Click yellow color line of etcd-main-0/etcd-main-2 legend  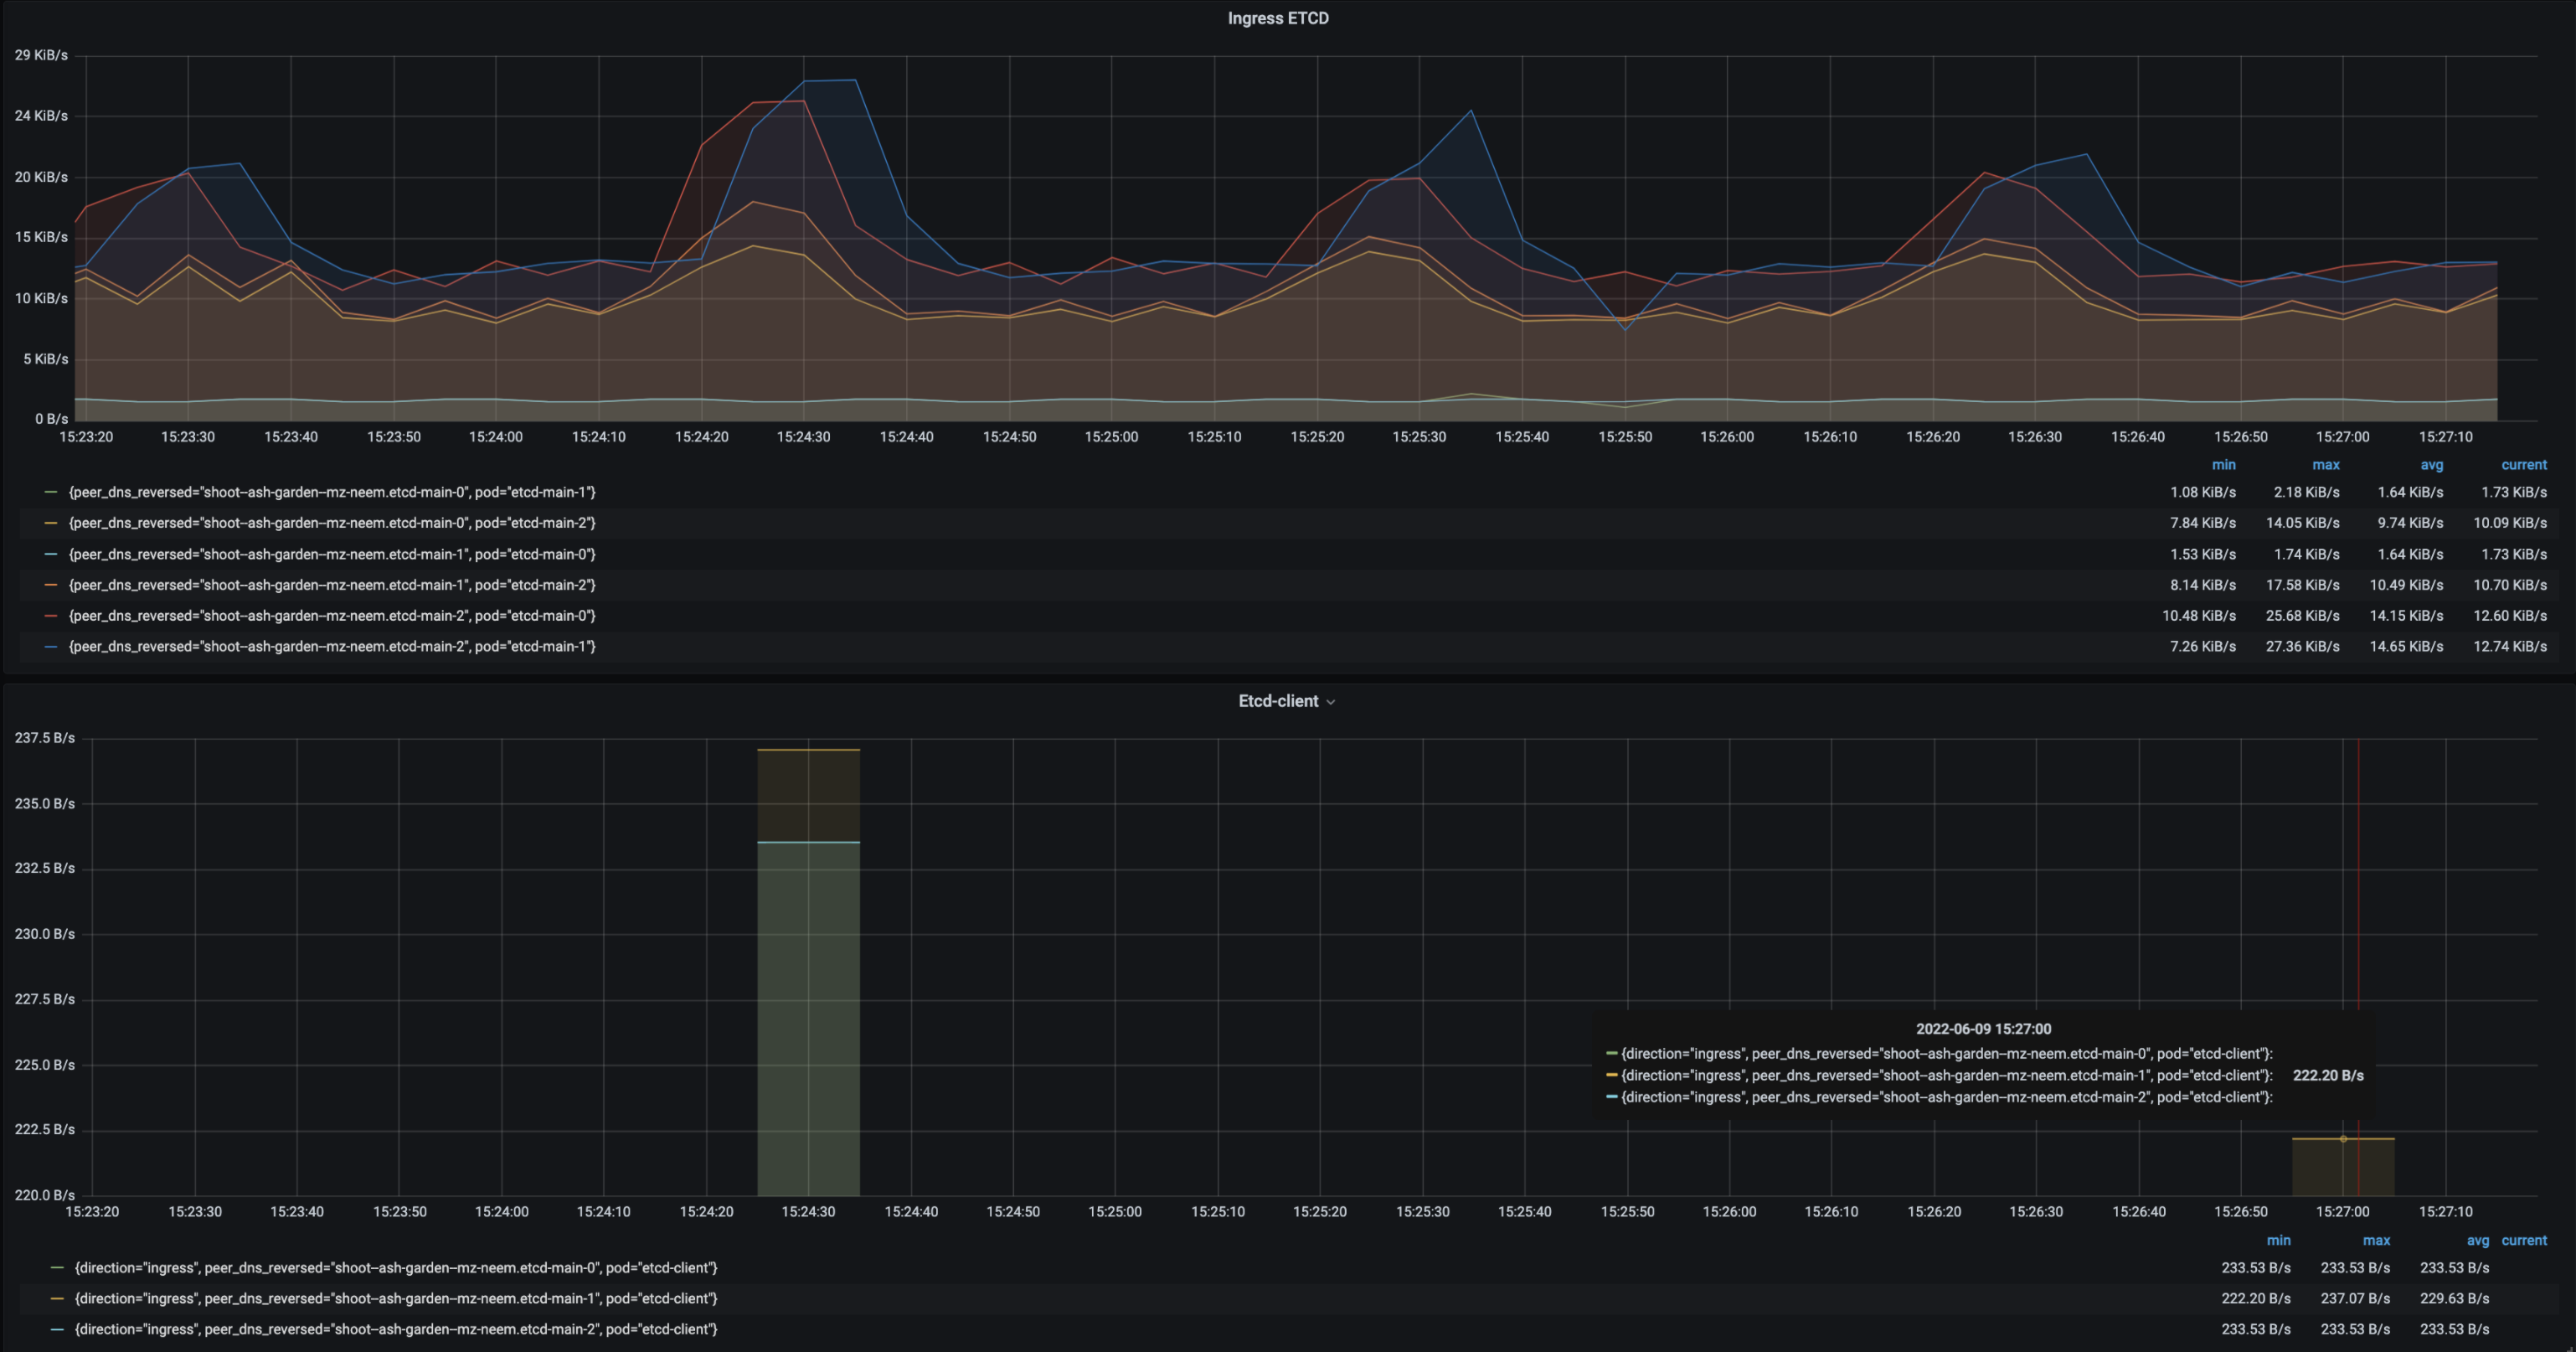point(51,523)
